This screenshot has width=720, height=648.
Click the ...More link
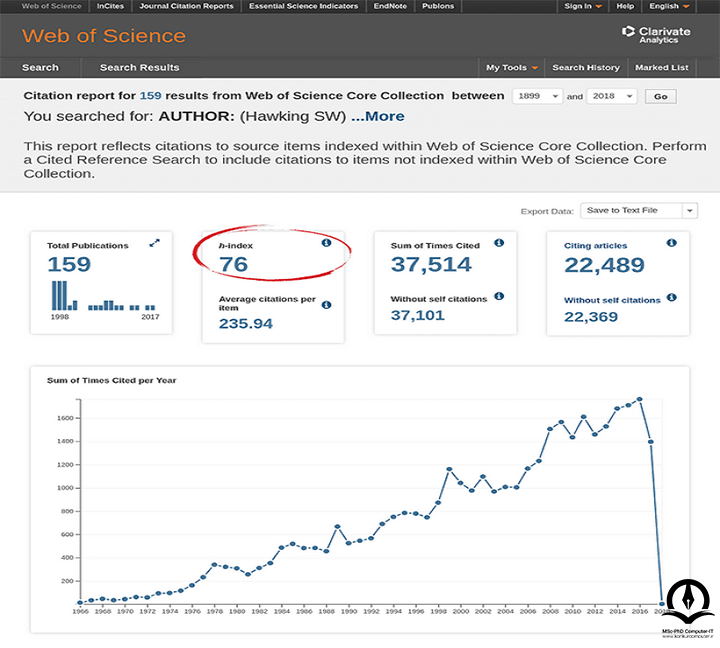pyautogui.click(x=377, y=116)
